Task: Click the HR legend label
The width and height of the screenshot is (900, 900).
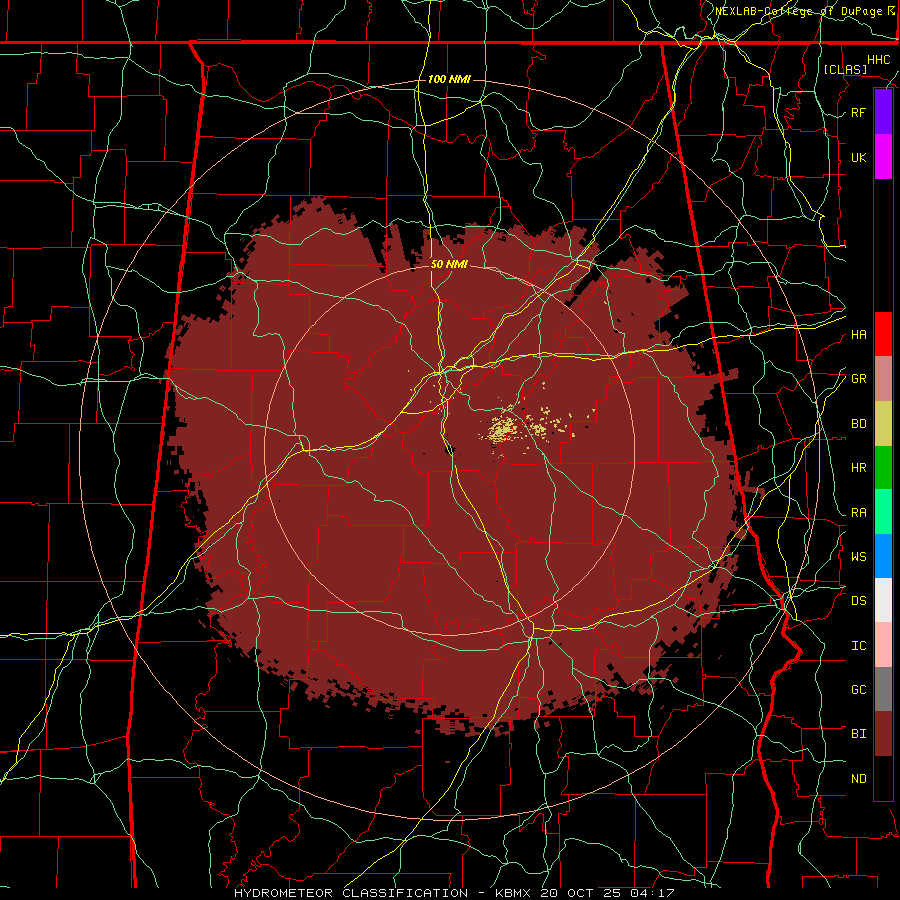Action: (x=858, y=468)
